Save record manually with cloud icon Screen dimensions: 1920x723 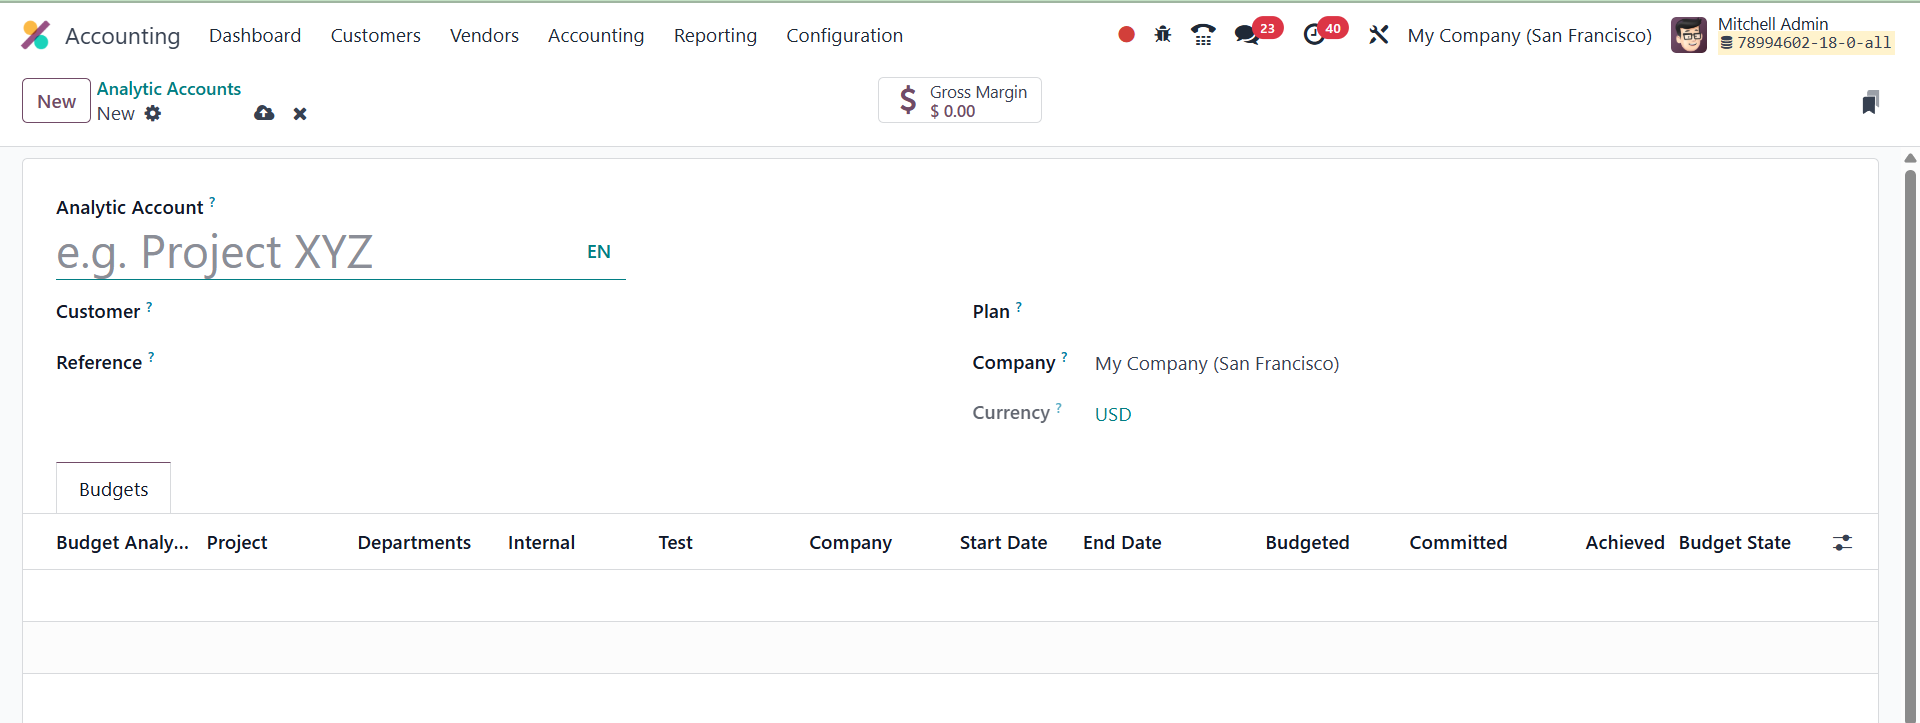click(264, 114)
